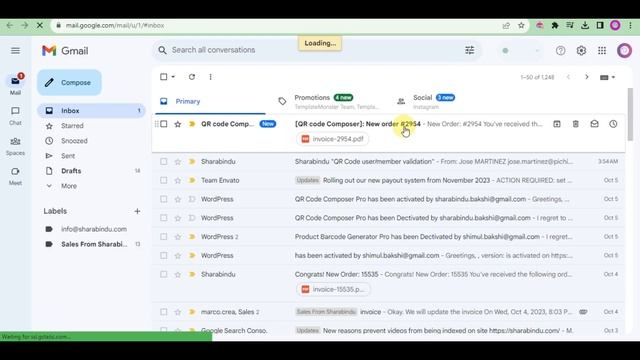
Task: Open the Google apps grid
Action: point(602,51)
